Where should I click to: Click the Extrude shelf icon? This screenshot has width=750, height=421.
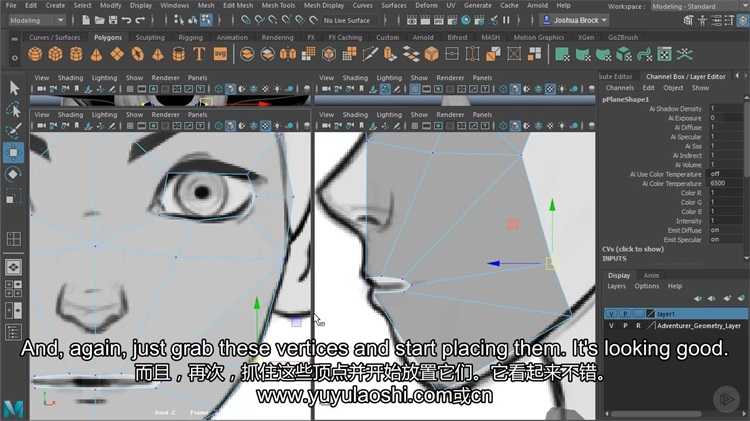[391, 55]
